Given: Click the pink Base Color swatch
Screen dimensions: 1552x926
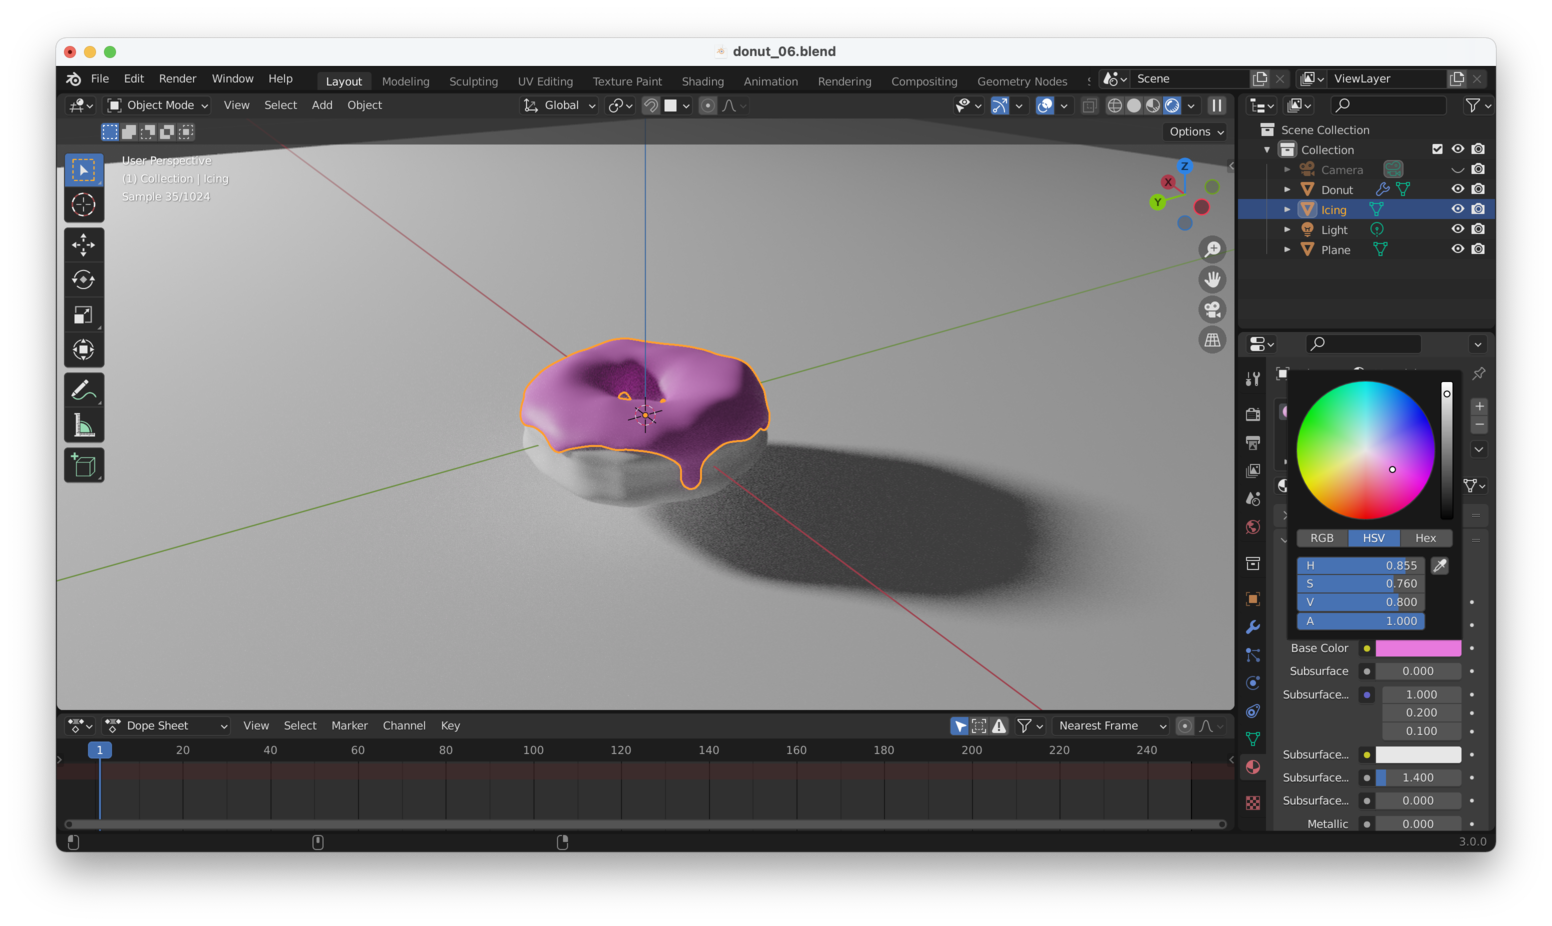Looking at the screenshot, I should tap(1418, 649).
